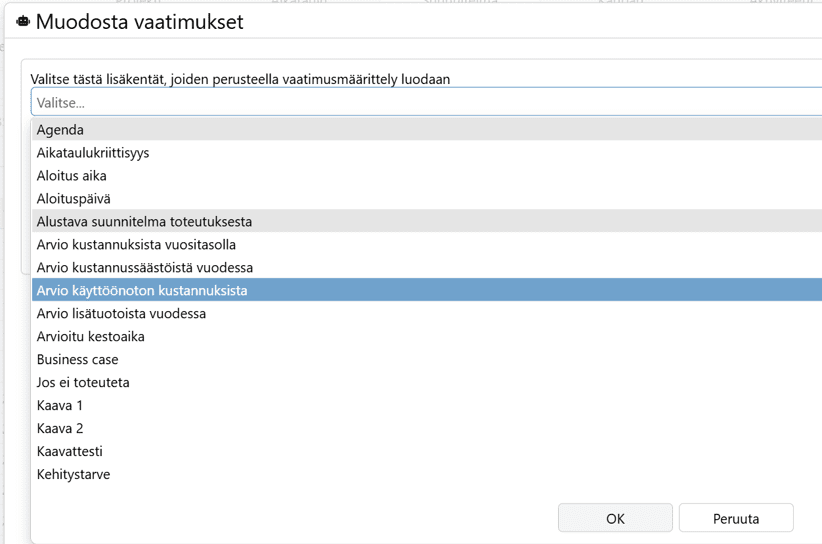Screen dimensions: 822x544
Task: Click the robot icon beside Muodosta vaatimukset
Action: click(23, 21)
